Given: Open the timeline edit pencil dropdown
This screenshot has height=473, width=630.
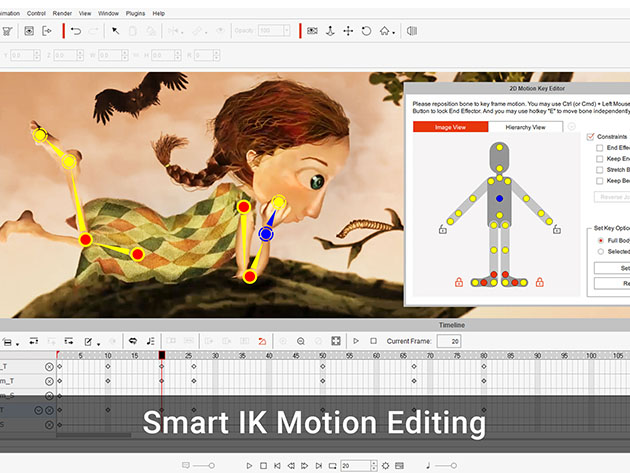Looking at the screenshot, I should point(98,344).
